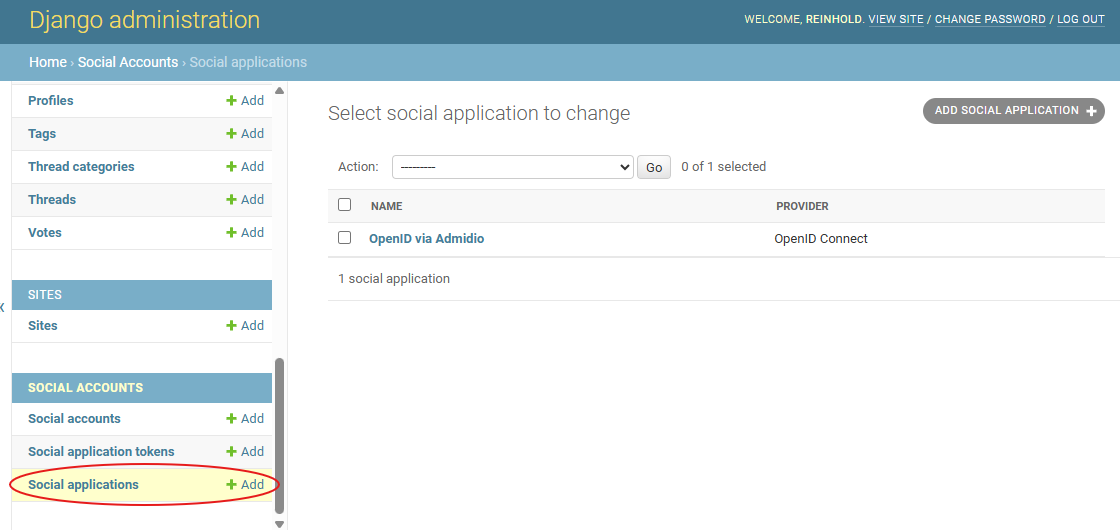Image resolution: width=1120 pixels, height=530 pixels.
Task: Click the sidebar scrollbar down arrow
Action: coord(279,523)
